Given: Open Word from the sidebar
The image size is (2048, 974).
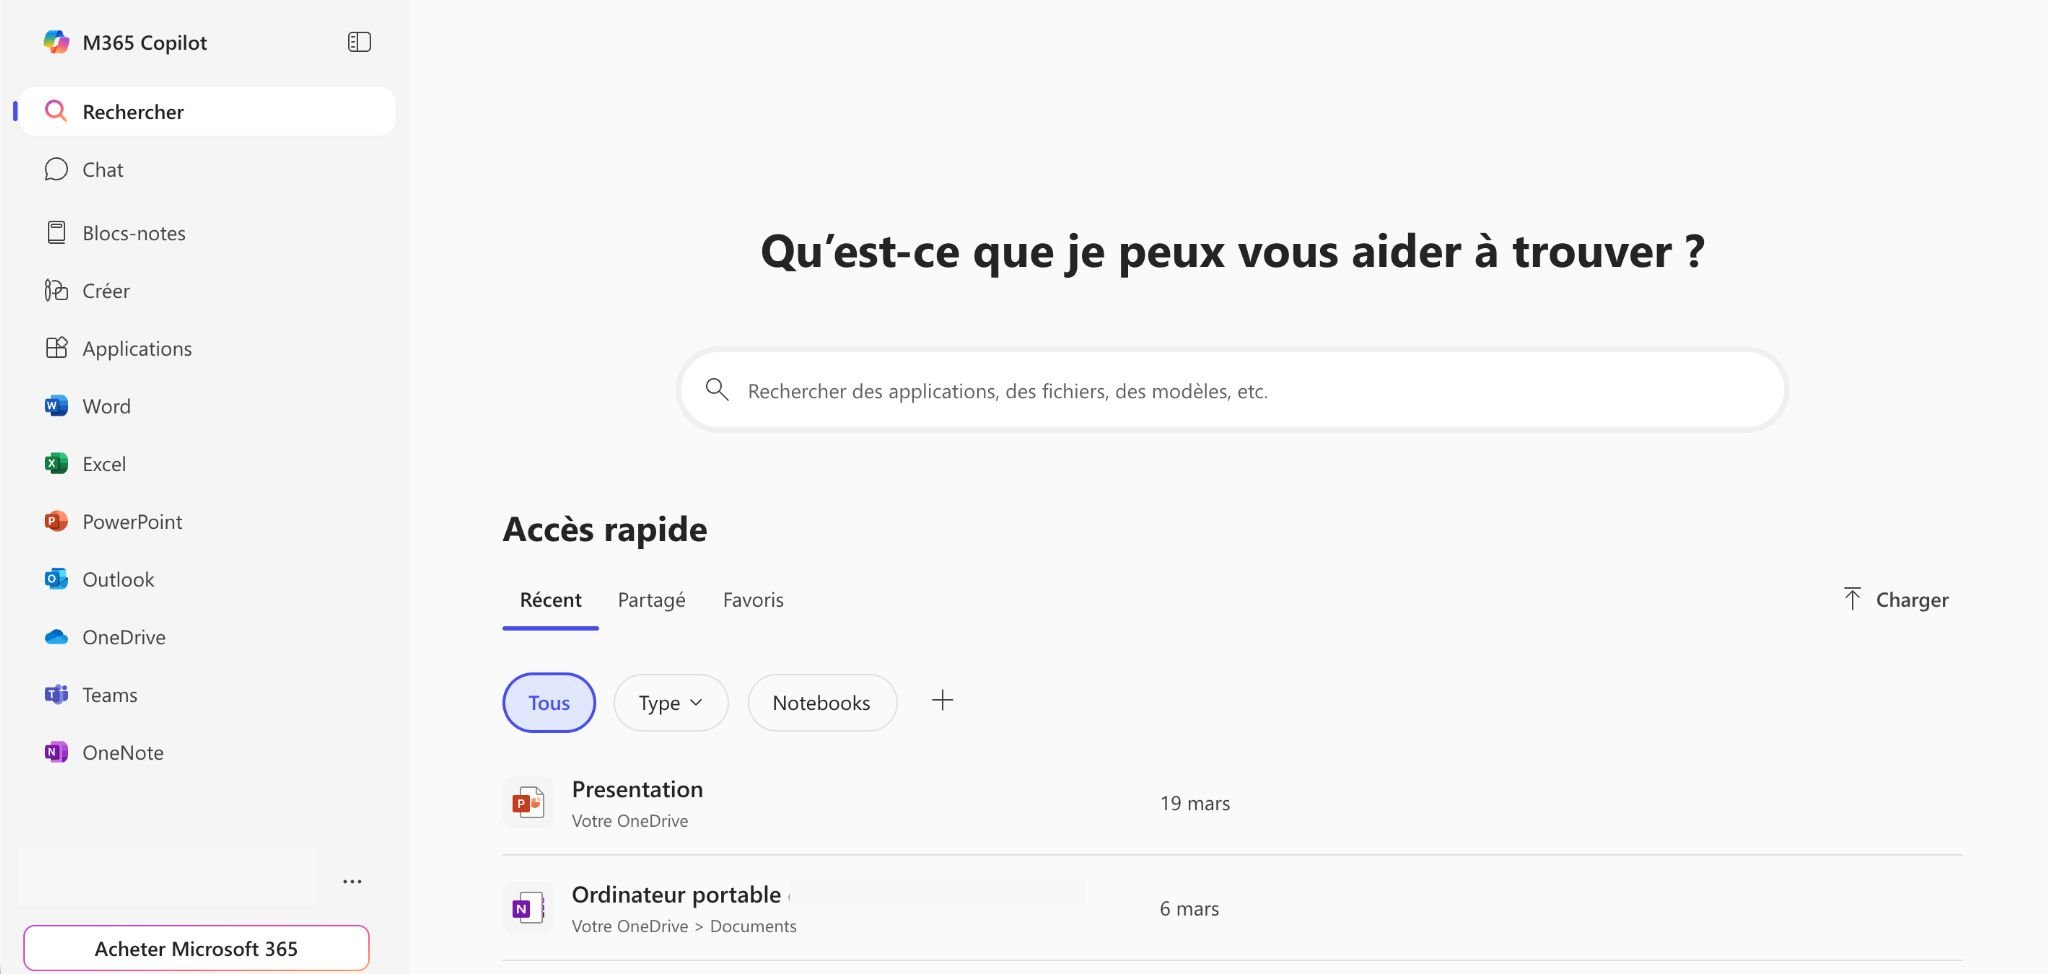Looking at the screenshot, I should point(106,406).
